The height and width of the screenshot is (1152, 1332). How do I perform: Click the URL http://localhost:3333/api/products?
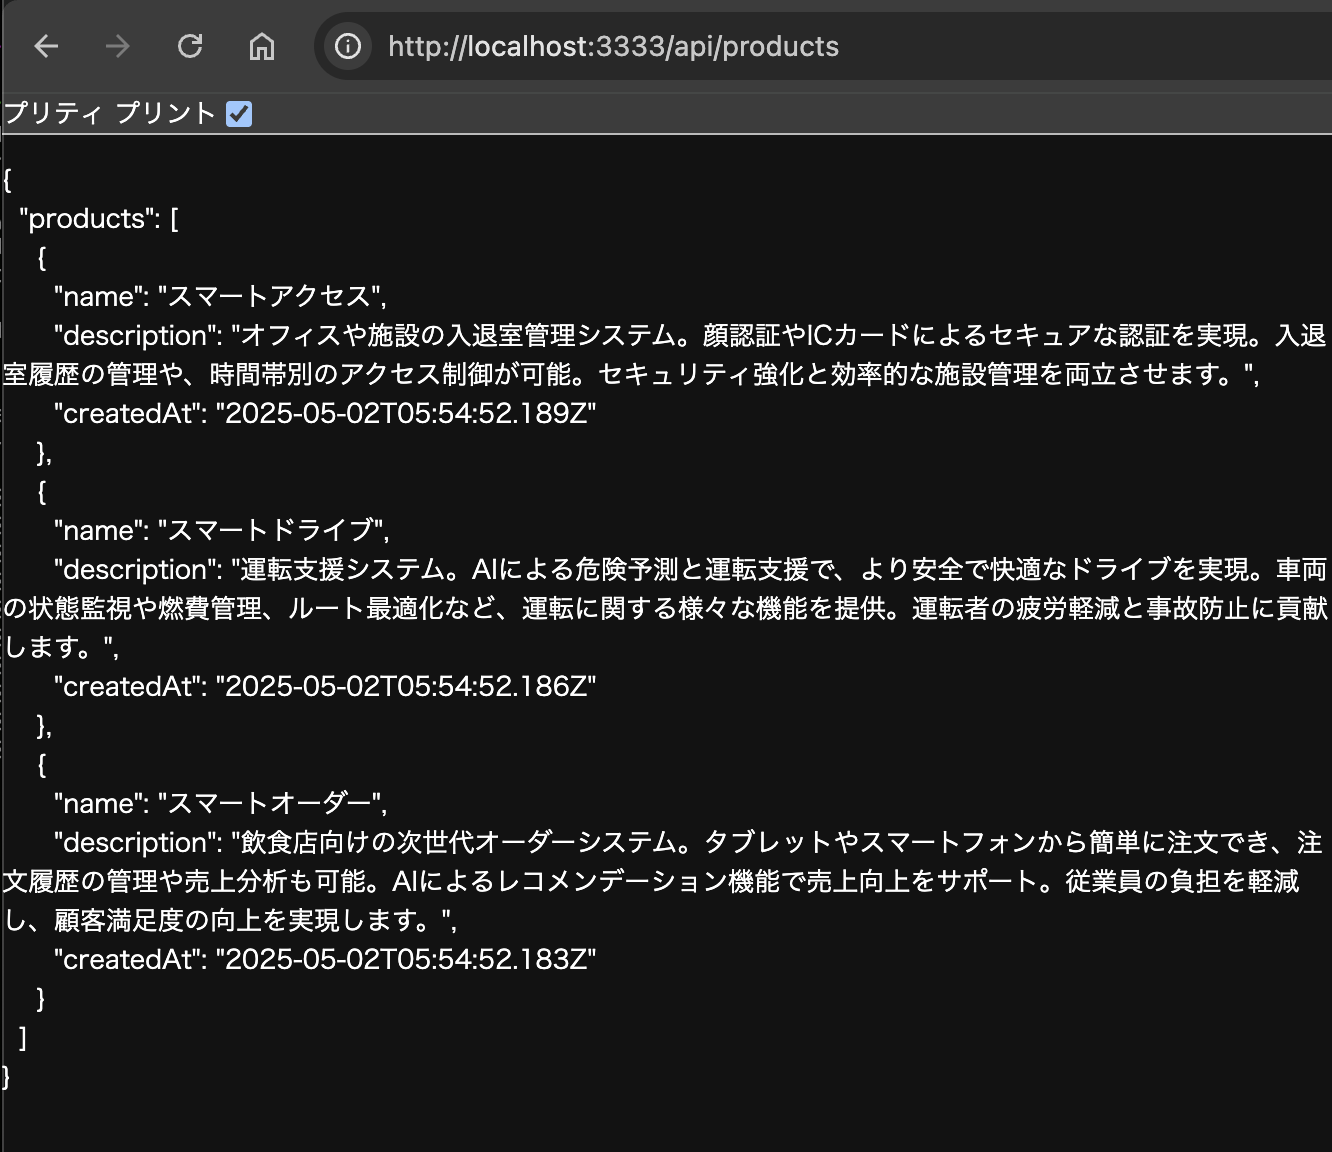(614, 46)
